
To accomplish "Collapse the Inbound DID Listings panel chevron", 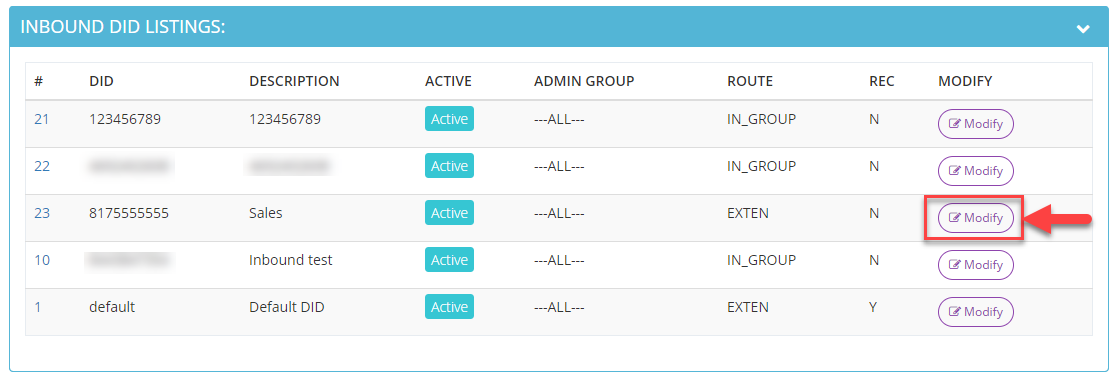I will 1082,28.
